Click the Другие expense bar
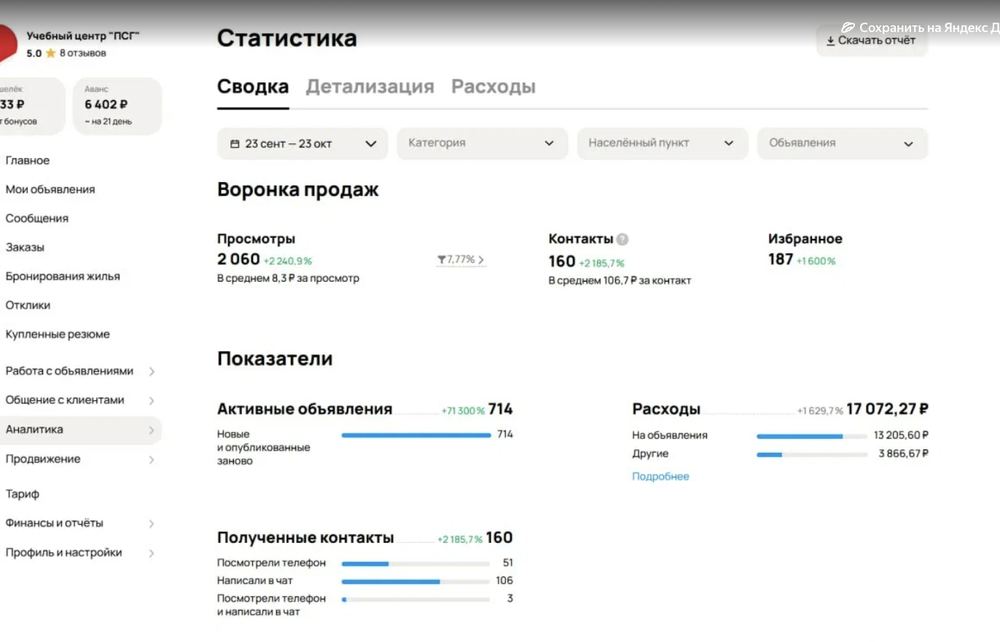This screenshot has height=642, width=1000. pyautogui.click(x=811, y=455)
